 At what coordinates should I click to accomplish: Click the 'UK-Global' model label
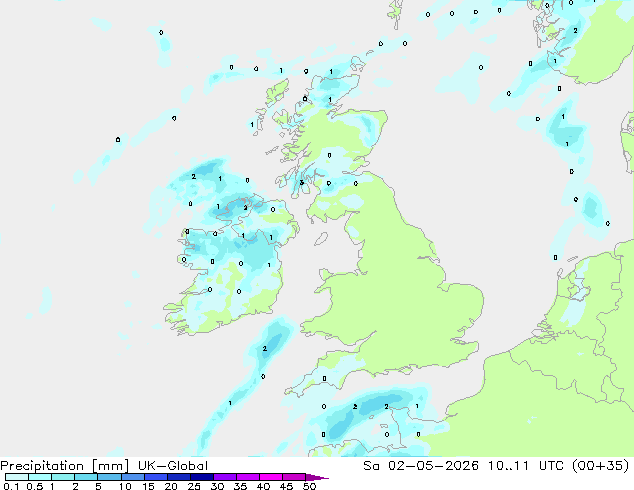coord(173,466)
